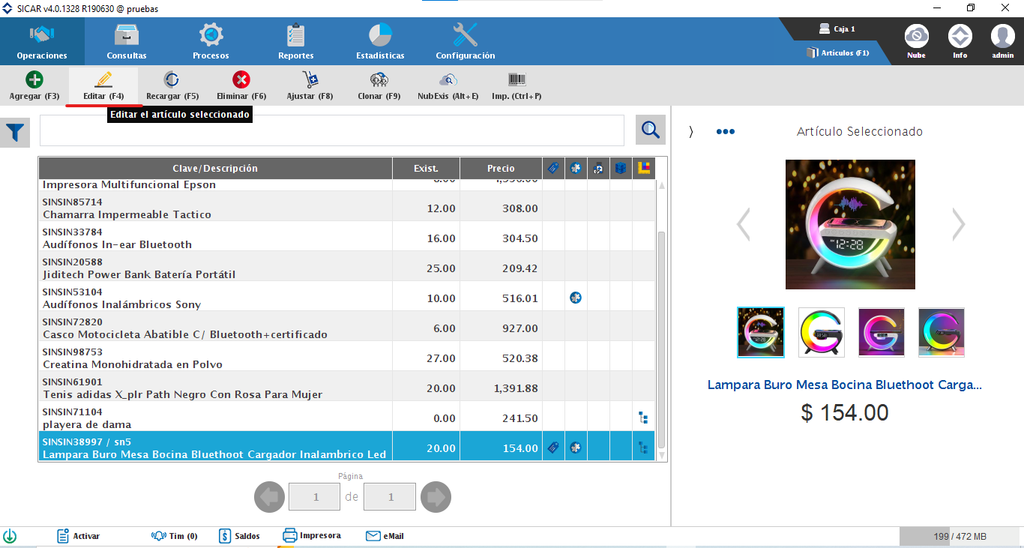This screenshot has height=548, width=1024.
Task: Clone article with Clonar (F9)
Action: 379,86
